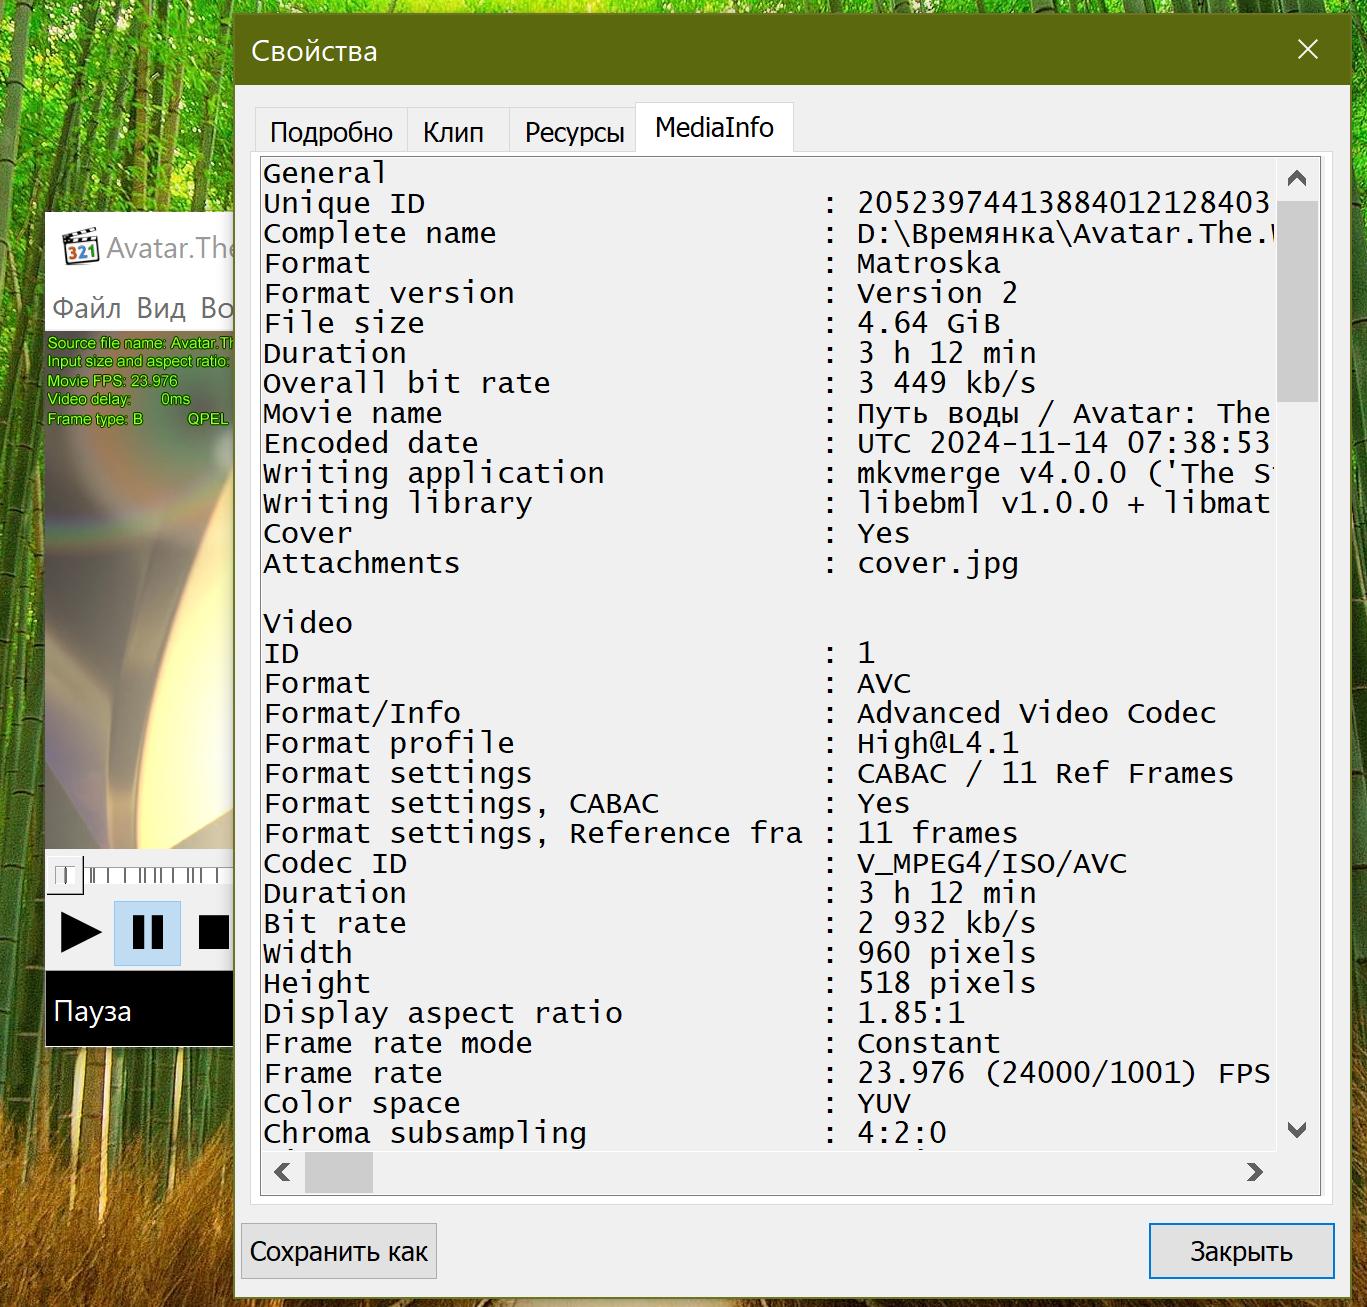Image resolution: width=1367 pixels, height=1307 pixels.
Task: Click the player seek bar slider
Action: (x=66, y=876)
